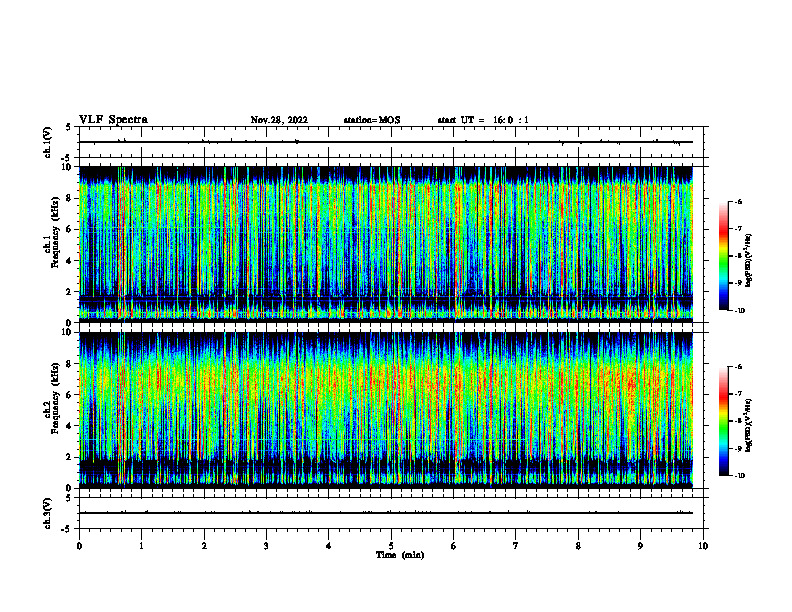Click the -10 label on the ch.1 color bar

coord(740,311)
